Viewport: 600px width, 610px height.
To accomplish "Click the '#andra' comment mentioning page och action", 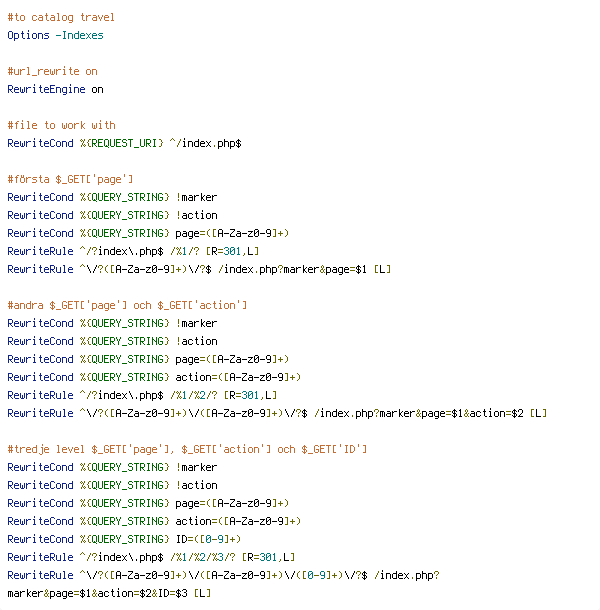I will coord(127,305).
